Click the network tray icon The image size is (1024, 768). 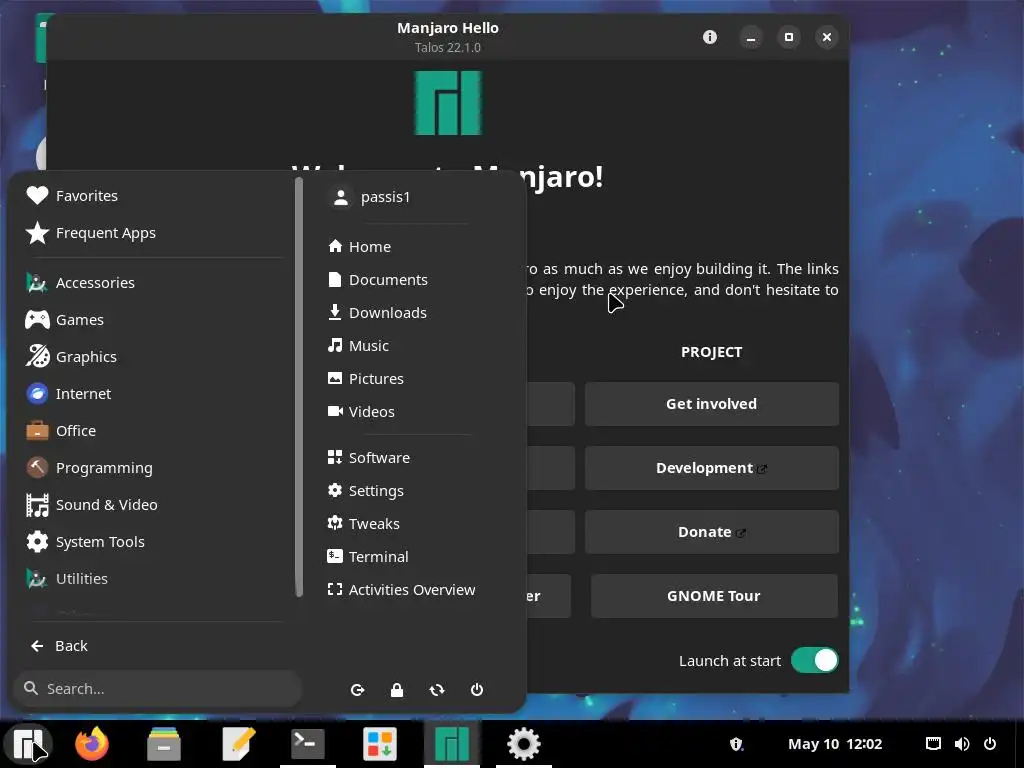point(933,744)
